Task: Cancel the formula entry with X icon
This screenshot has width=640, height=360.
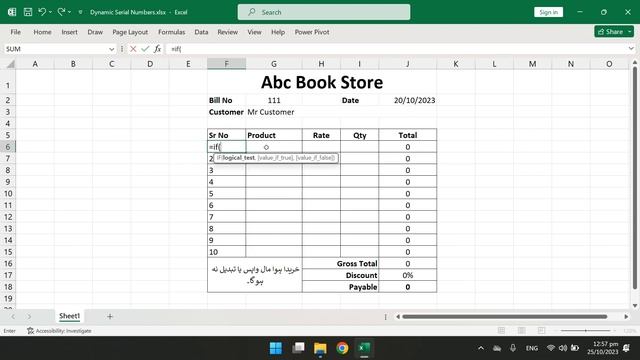Action: pos(133,49)
